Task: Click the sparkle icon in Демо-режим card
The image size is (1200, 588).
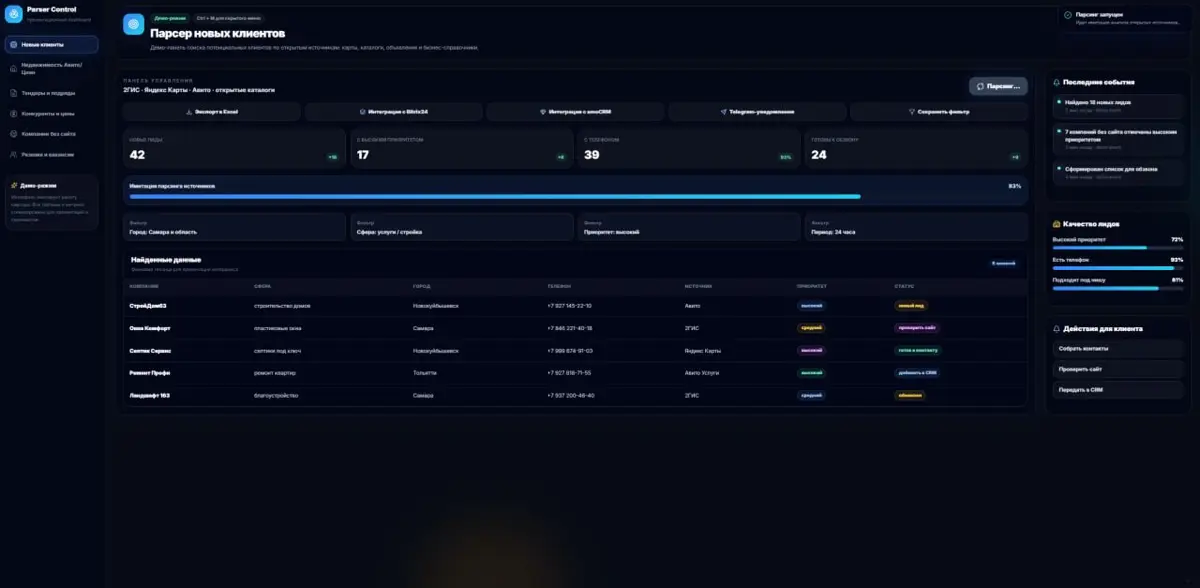Action: [x=13, y=185]
